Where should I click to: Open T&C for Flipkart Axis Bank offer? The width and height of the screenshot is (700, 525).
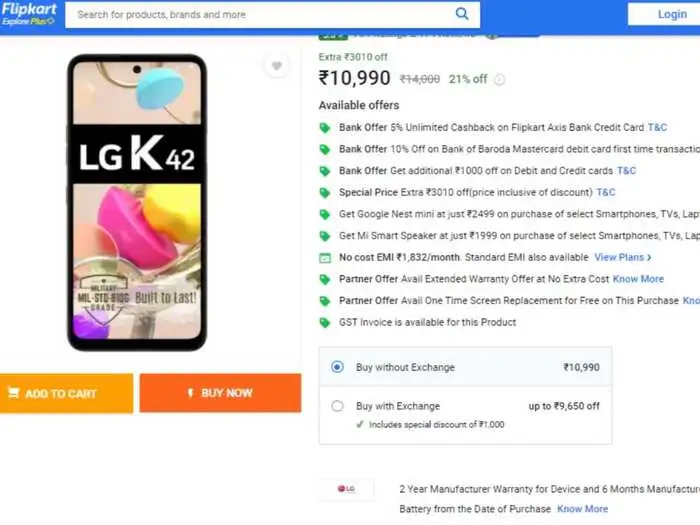(x=657, y=128)
